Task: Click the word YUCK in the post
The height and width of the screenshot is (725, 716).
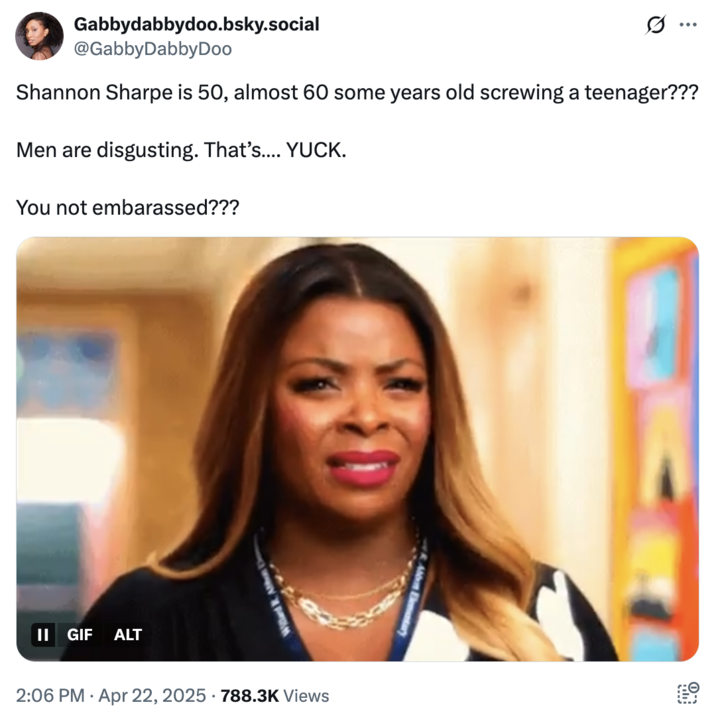Action: tap(316, 150)
